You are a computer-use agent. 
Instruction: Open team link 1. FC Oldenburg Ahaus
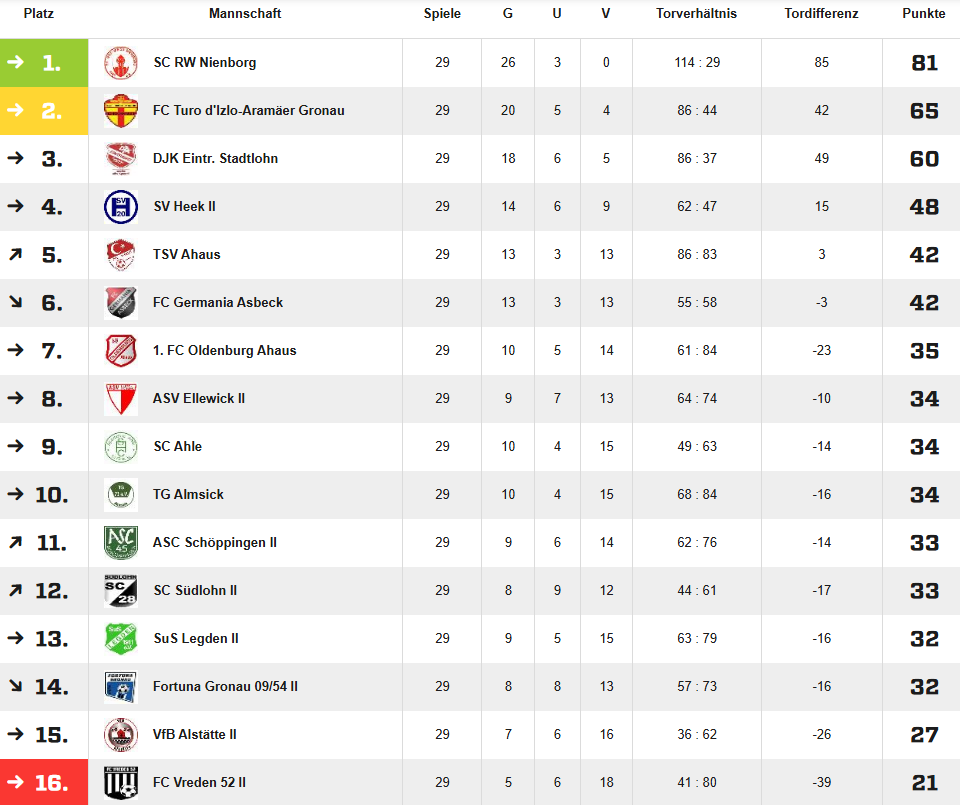(x=225, y=351)
